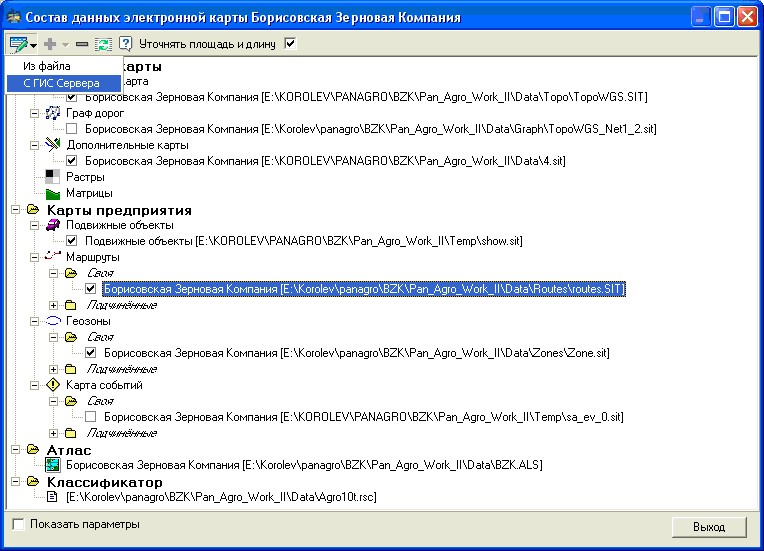Click the open map toolbar icon
This screenshot has height=551, width=764.
pyautogui.click(x=19, y=44)
